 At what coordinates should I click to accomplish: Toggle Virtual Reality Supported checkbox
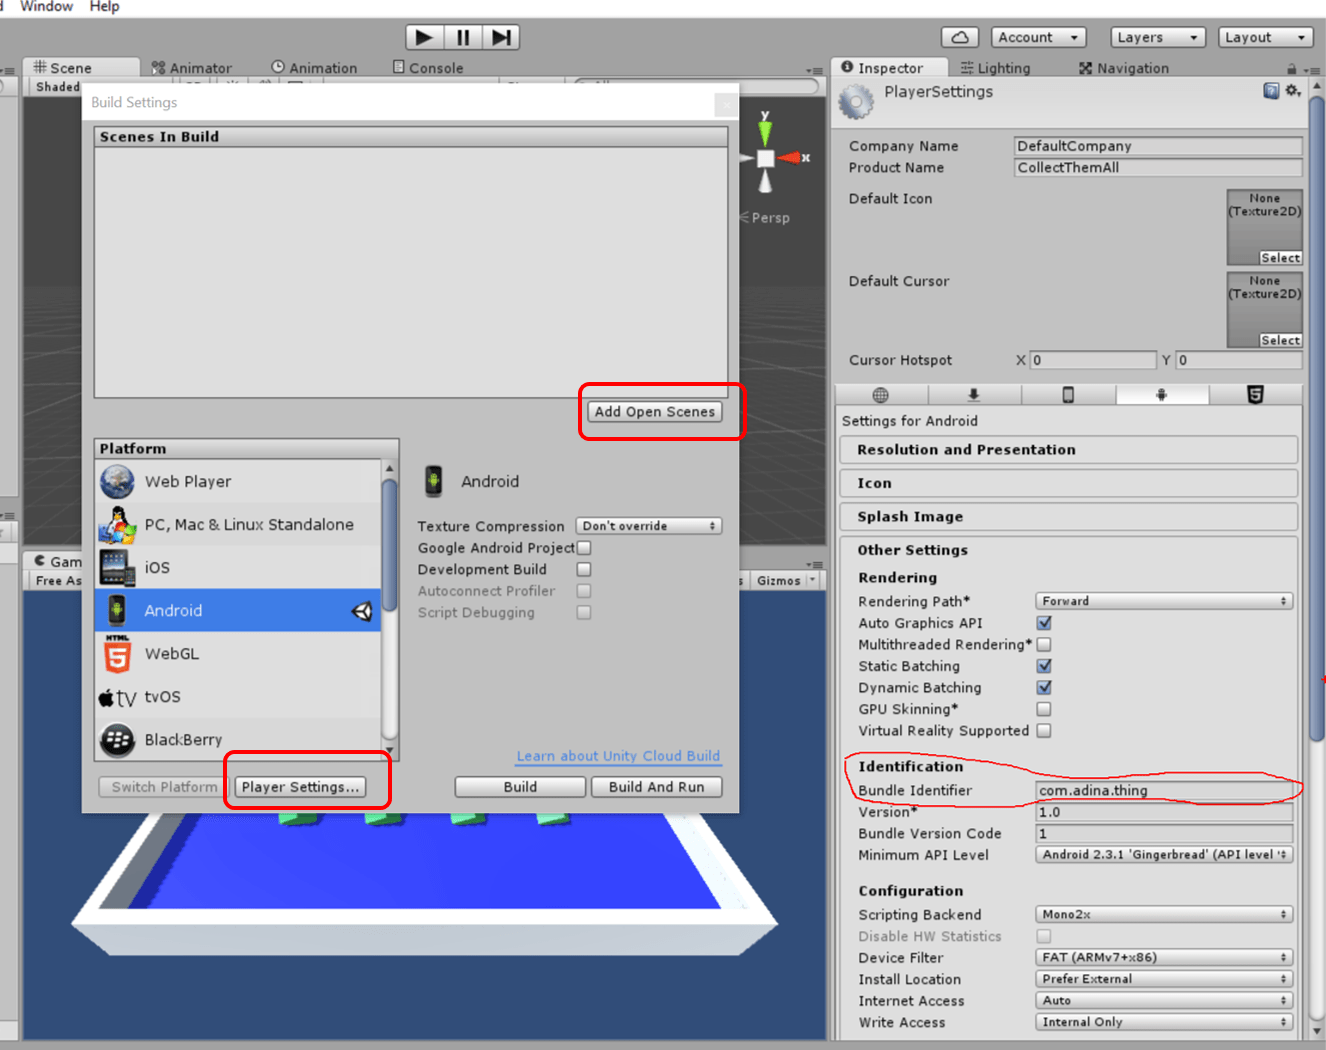[1044, 731]
